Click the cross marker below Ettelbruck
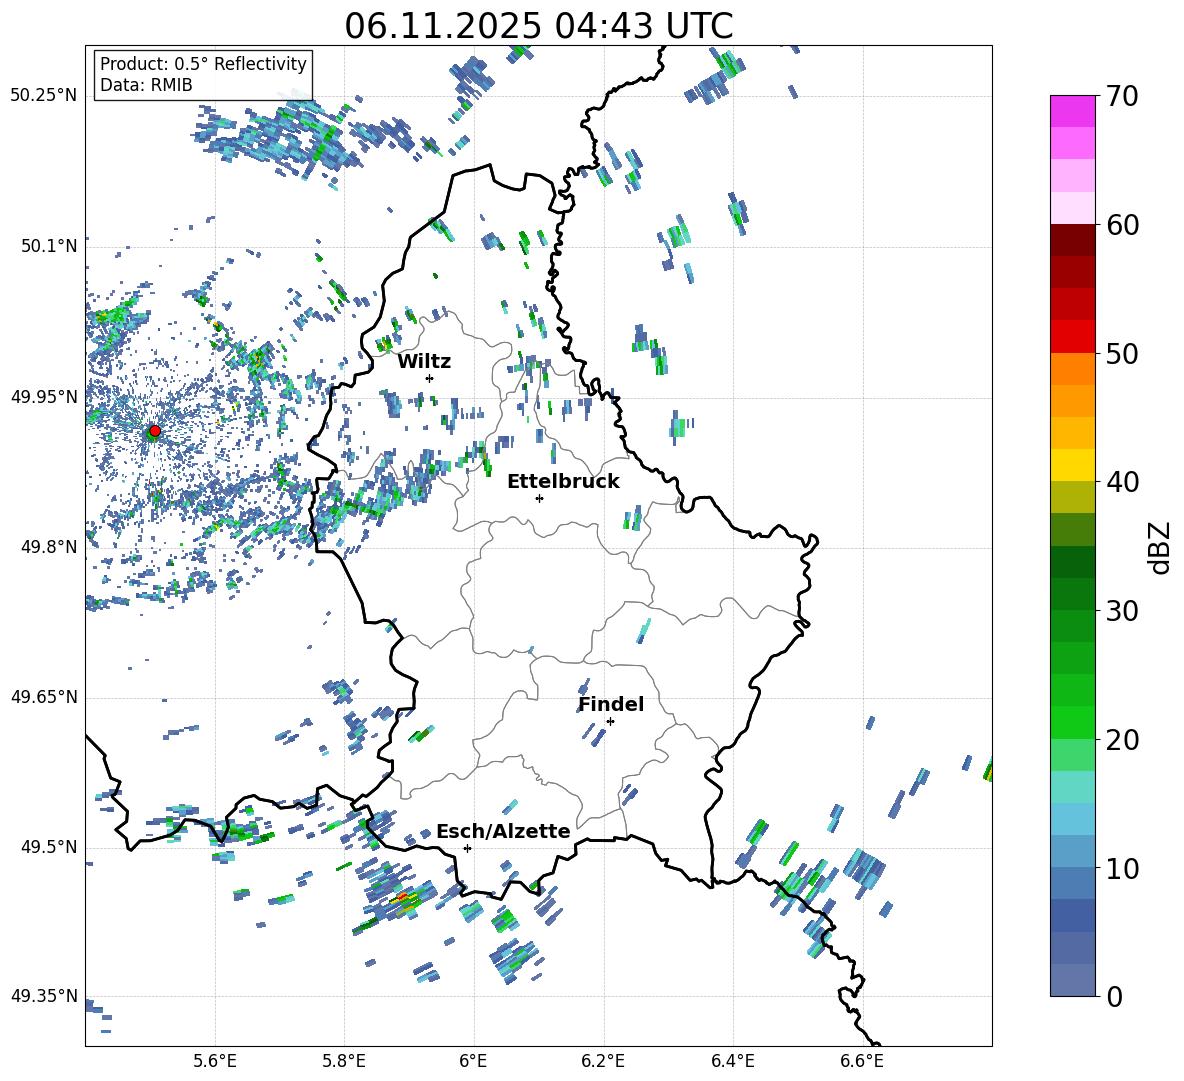This screenshot has width=1184, height=1081. pyautogui.click(x=539, y=498)
